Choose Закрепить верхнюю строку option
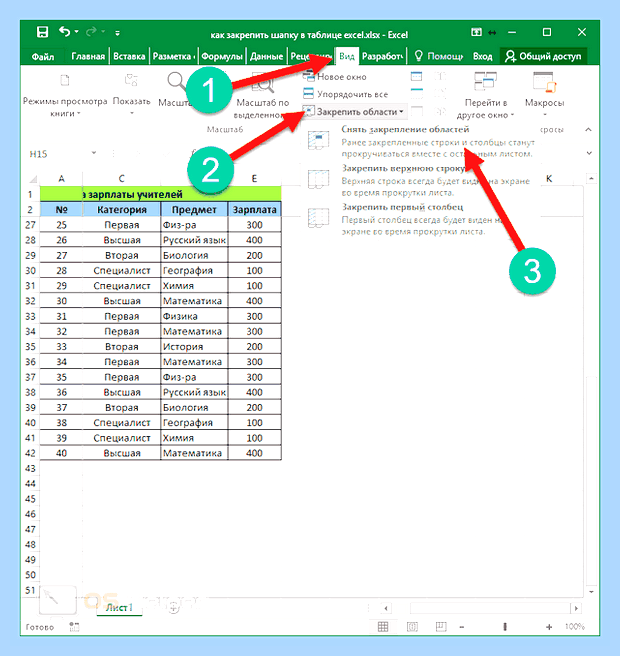This screenshot has width=620, height=656. pyautogui.click(x=420, y=180)
